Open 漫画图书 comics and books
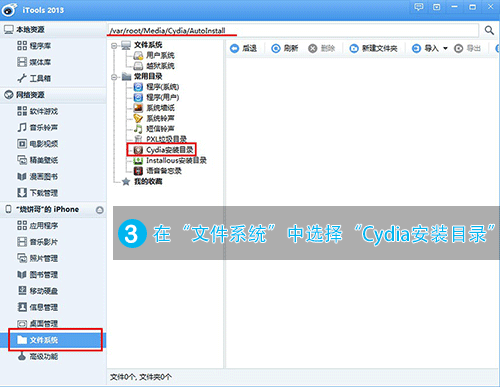500x387 pixels. click(38, 176)
